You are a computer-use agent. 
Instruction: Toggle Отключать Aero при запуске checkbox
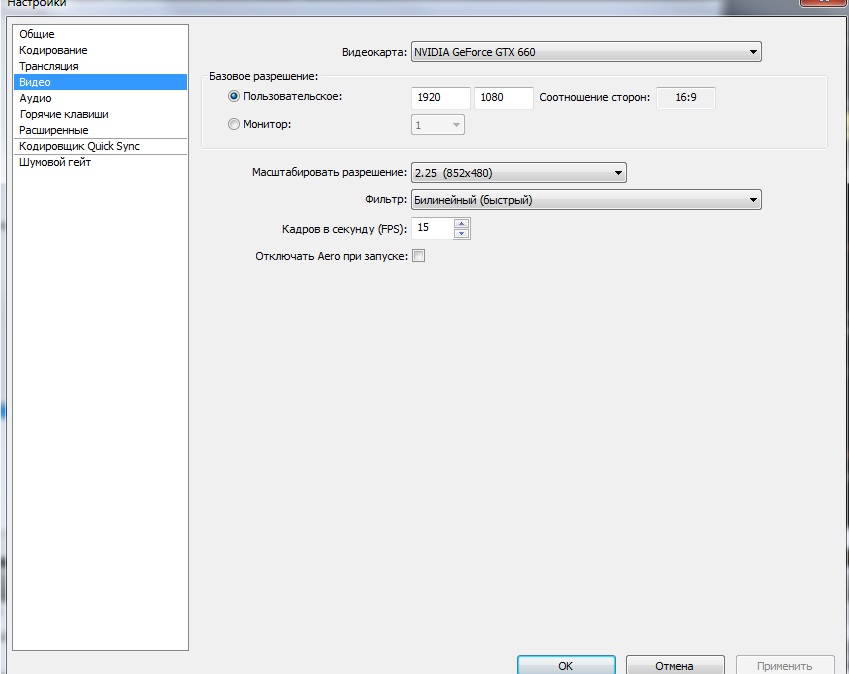coord(419,256)
